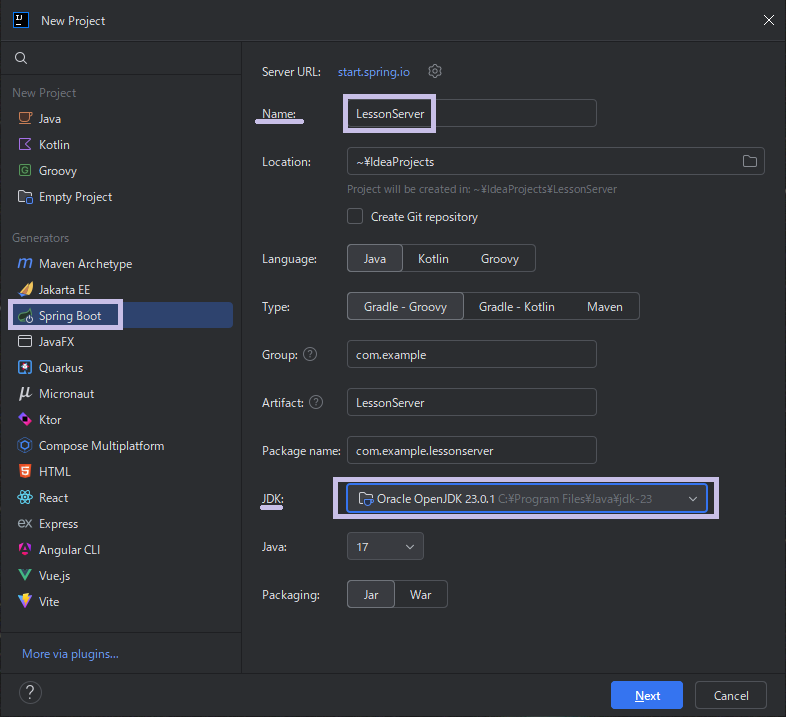
Task: Set Language to Java
Action: (x=374, y=258)
